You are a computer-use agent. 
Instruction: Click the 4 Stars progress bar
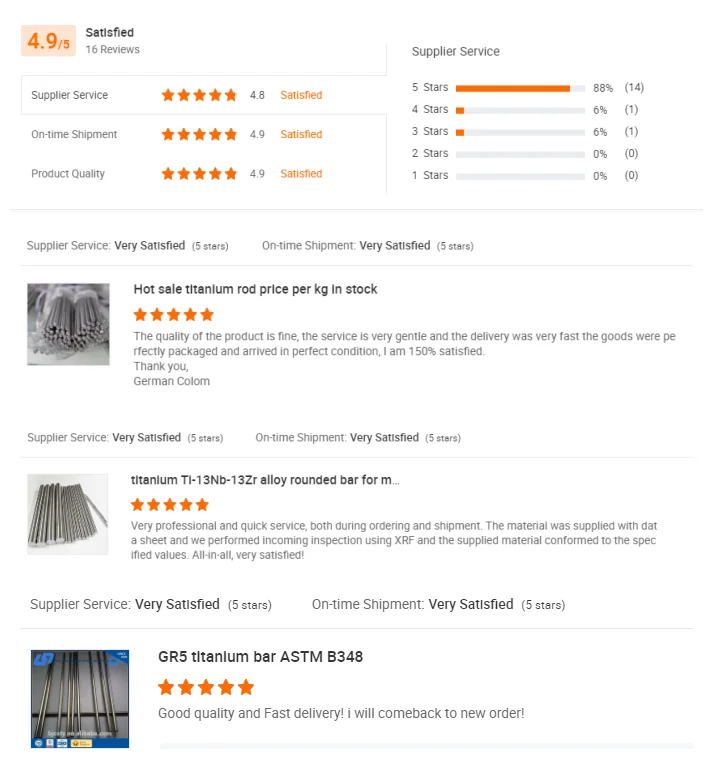pyautogui.click(x=519, y=110)
